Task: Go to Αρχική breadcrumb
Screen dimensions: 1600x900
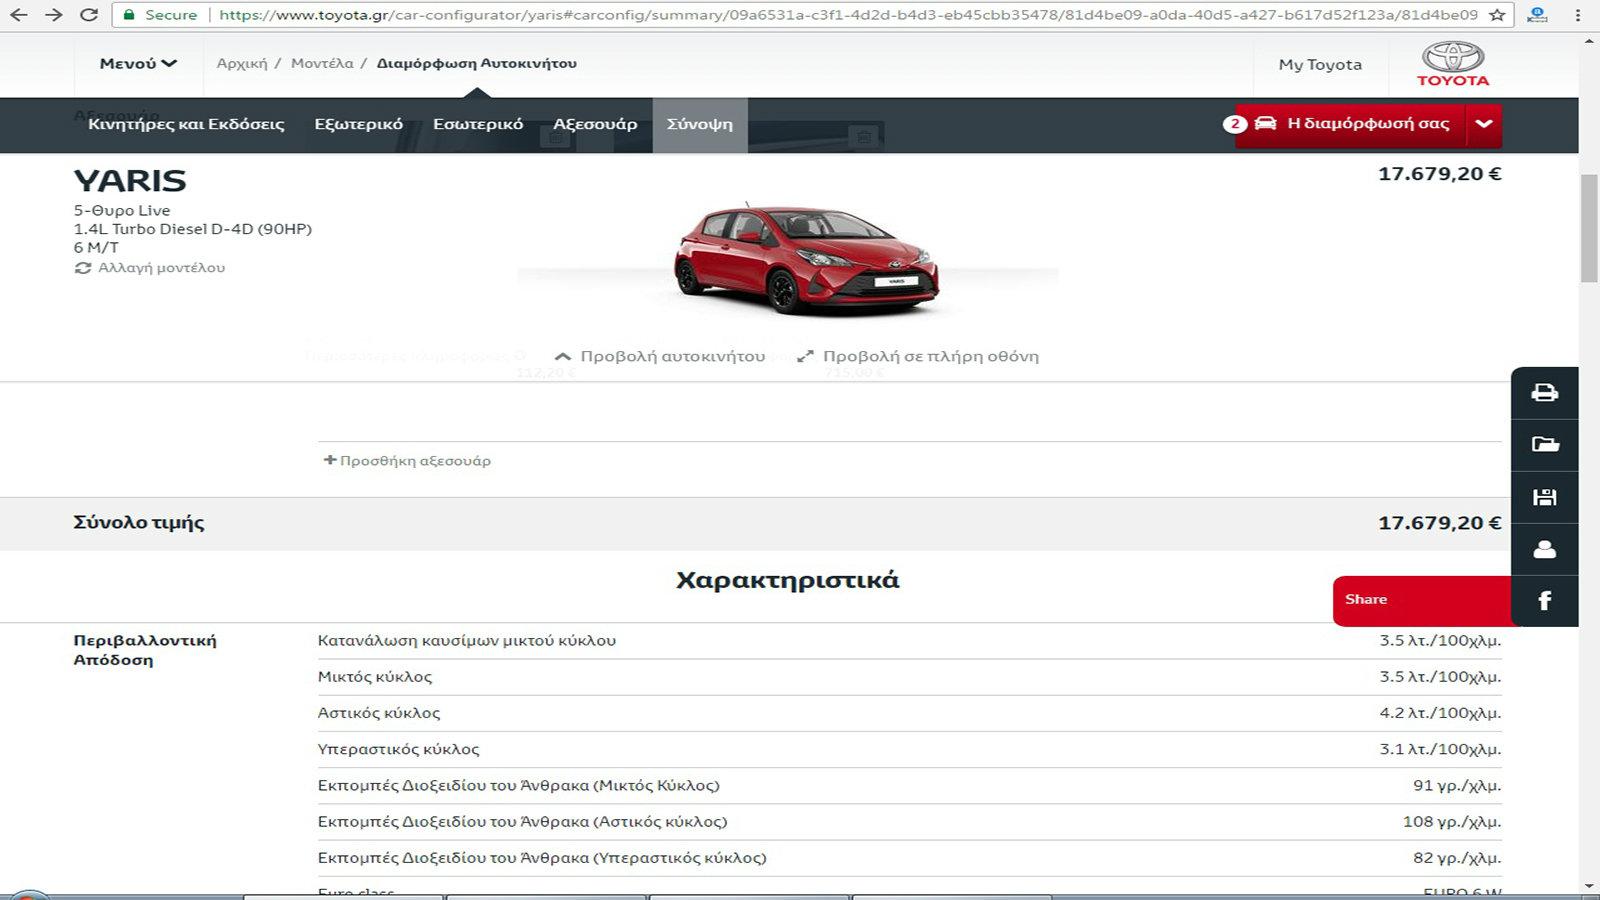Action: [x=242, y=63]
